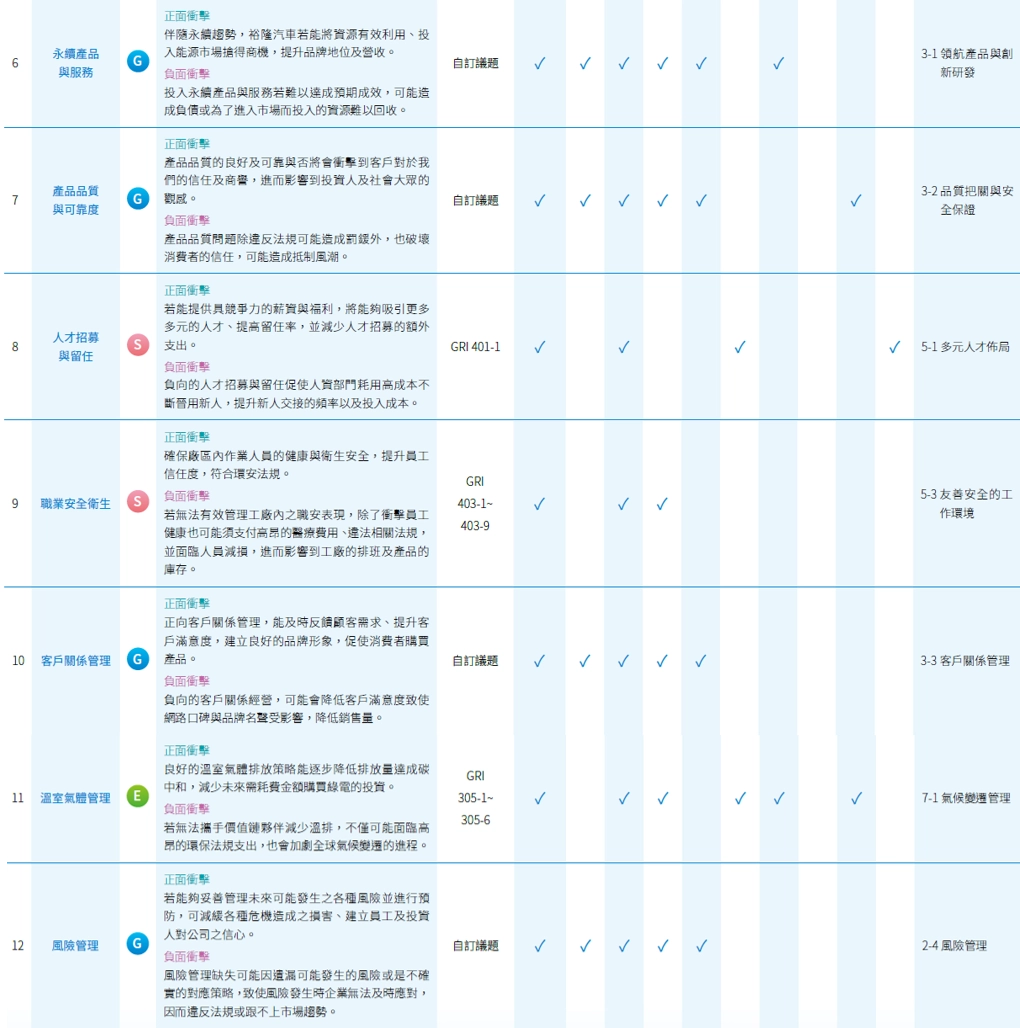This screenshot has height=1028, width=1020.
Task: Jump to chapter 5-3 友善安全的工作環境
Action: point(966,503)
